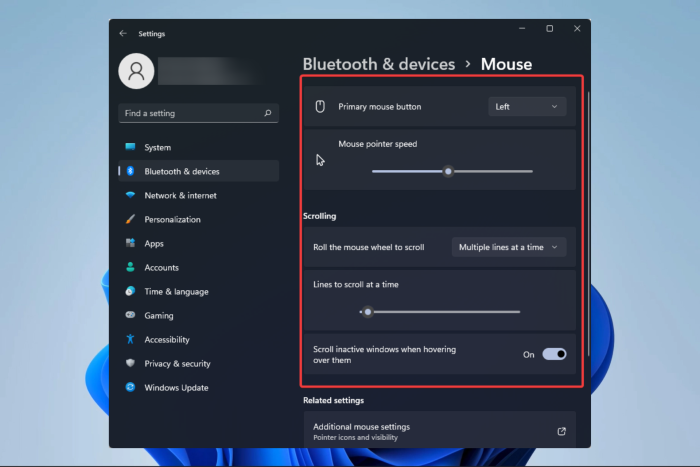The width and height of the screenshot is (700, 467).
Task: Go to Network & internet
Action: pos(199,195)
